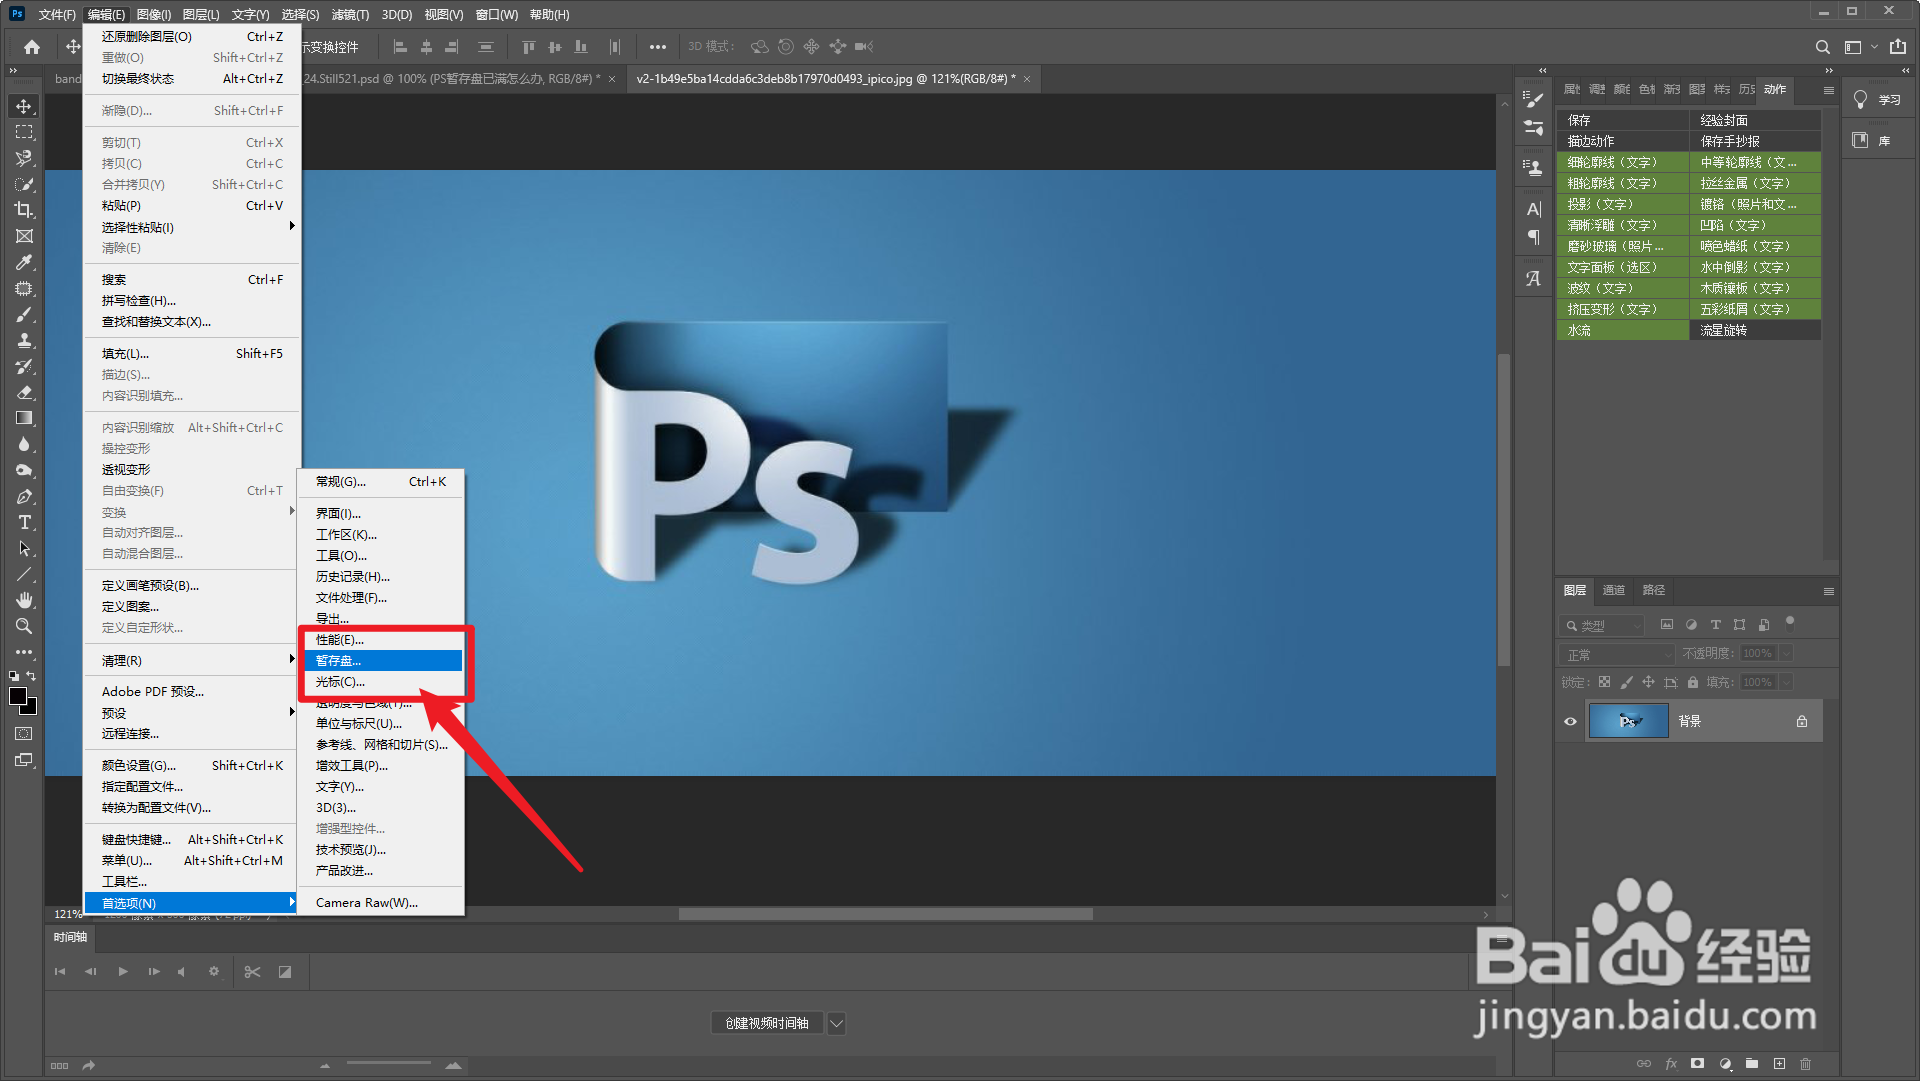Select the Lasso tool
Screen dimensions: 1920x1081
pyautogui.click(x=24, y=158)
